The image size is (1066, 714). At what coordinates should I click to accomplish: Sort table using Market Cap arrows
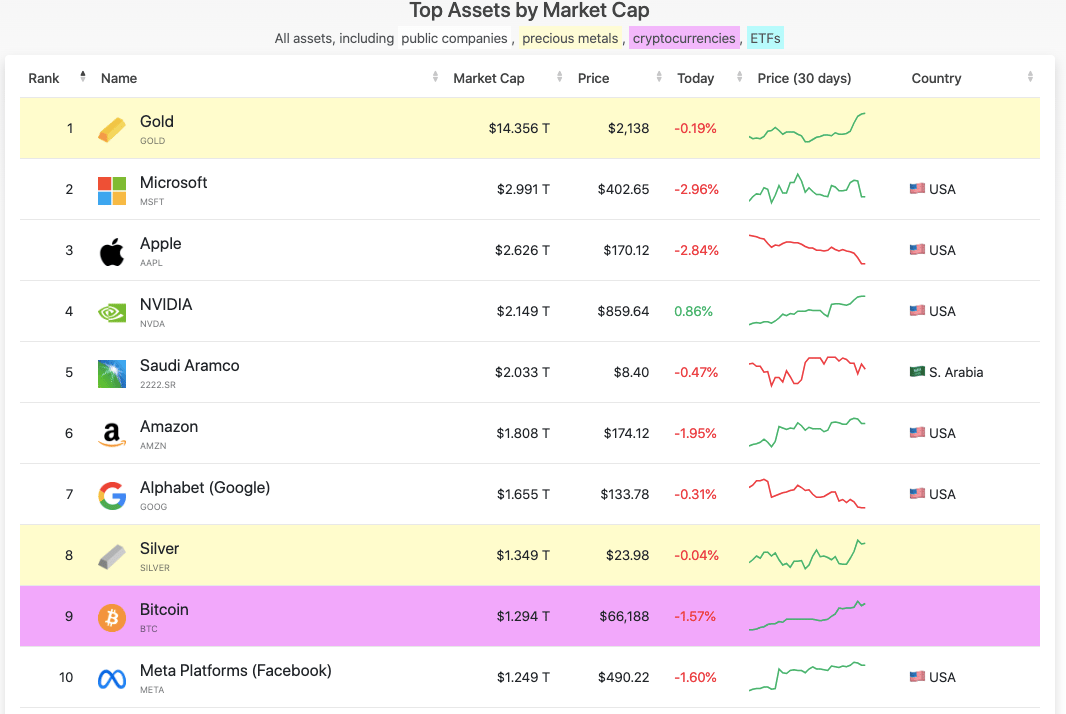(x=560, y=77)
